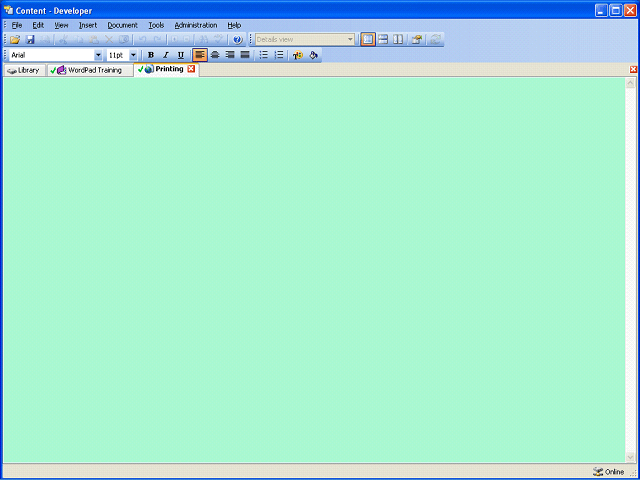640x480 pixels.
Task: Insert a bulleted list
Action: point(264,55)
